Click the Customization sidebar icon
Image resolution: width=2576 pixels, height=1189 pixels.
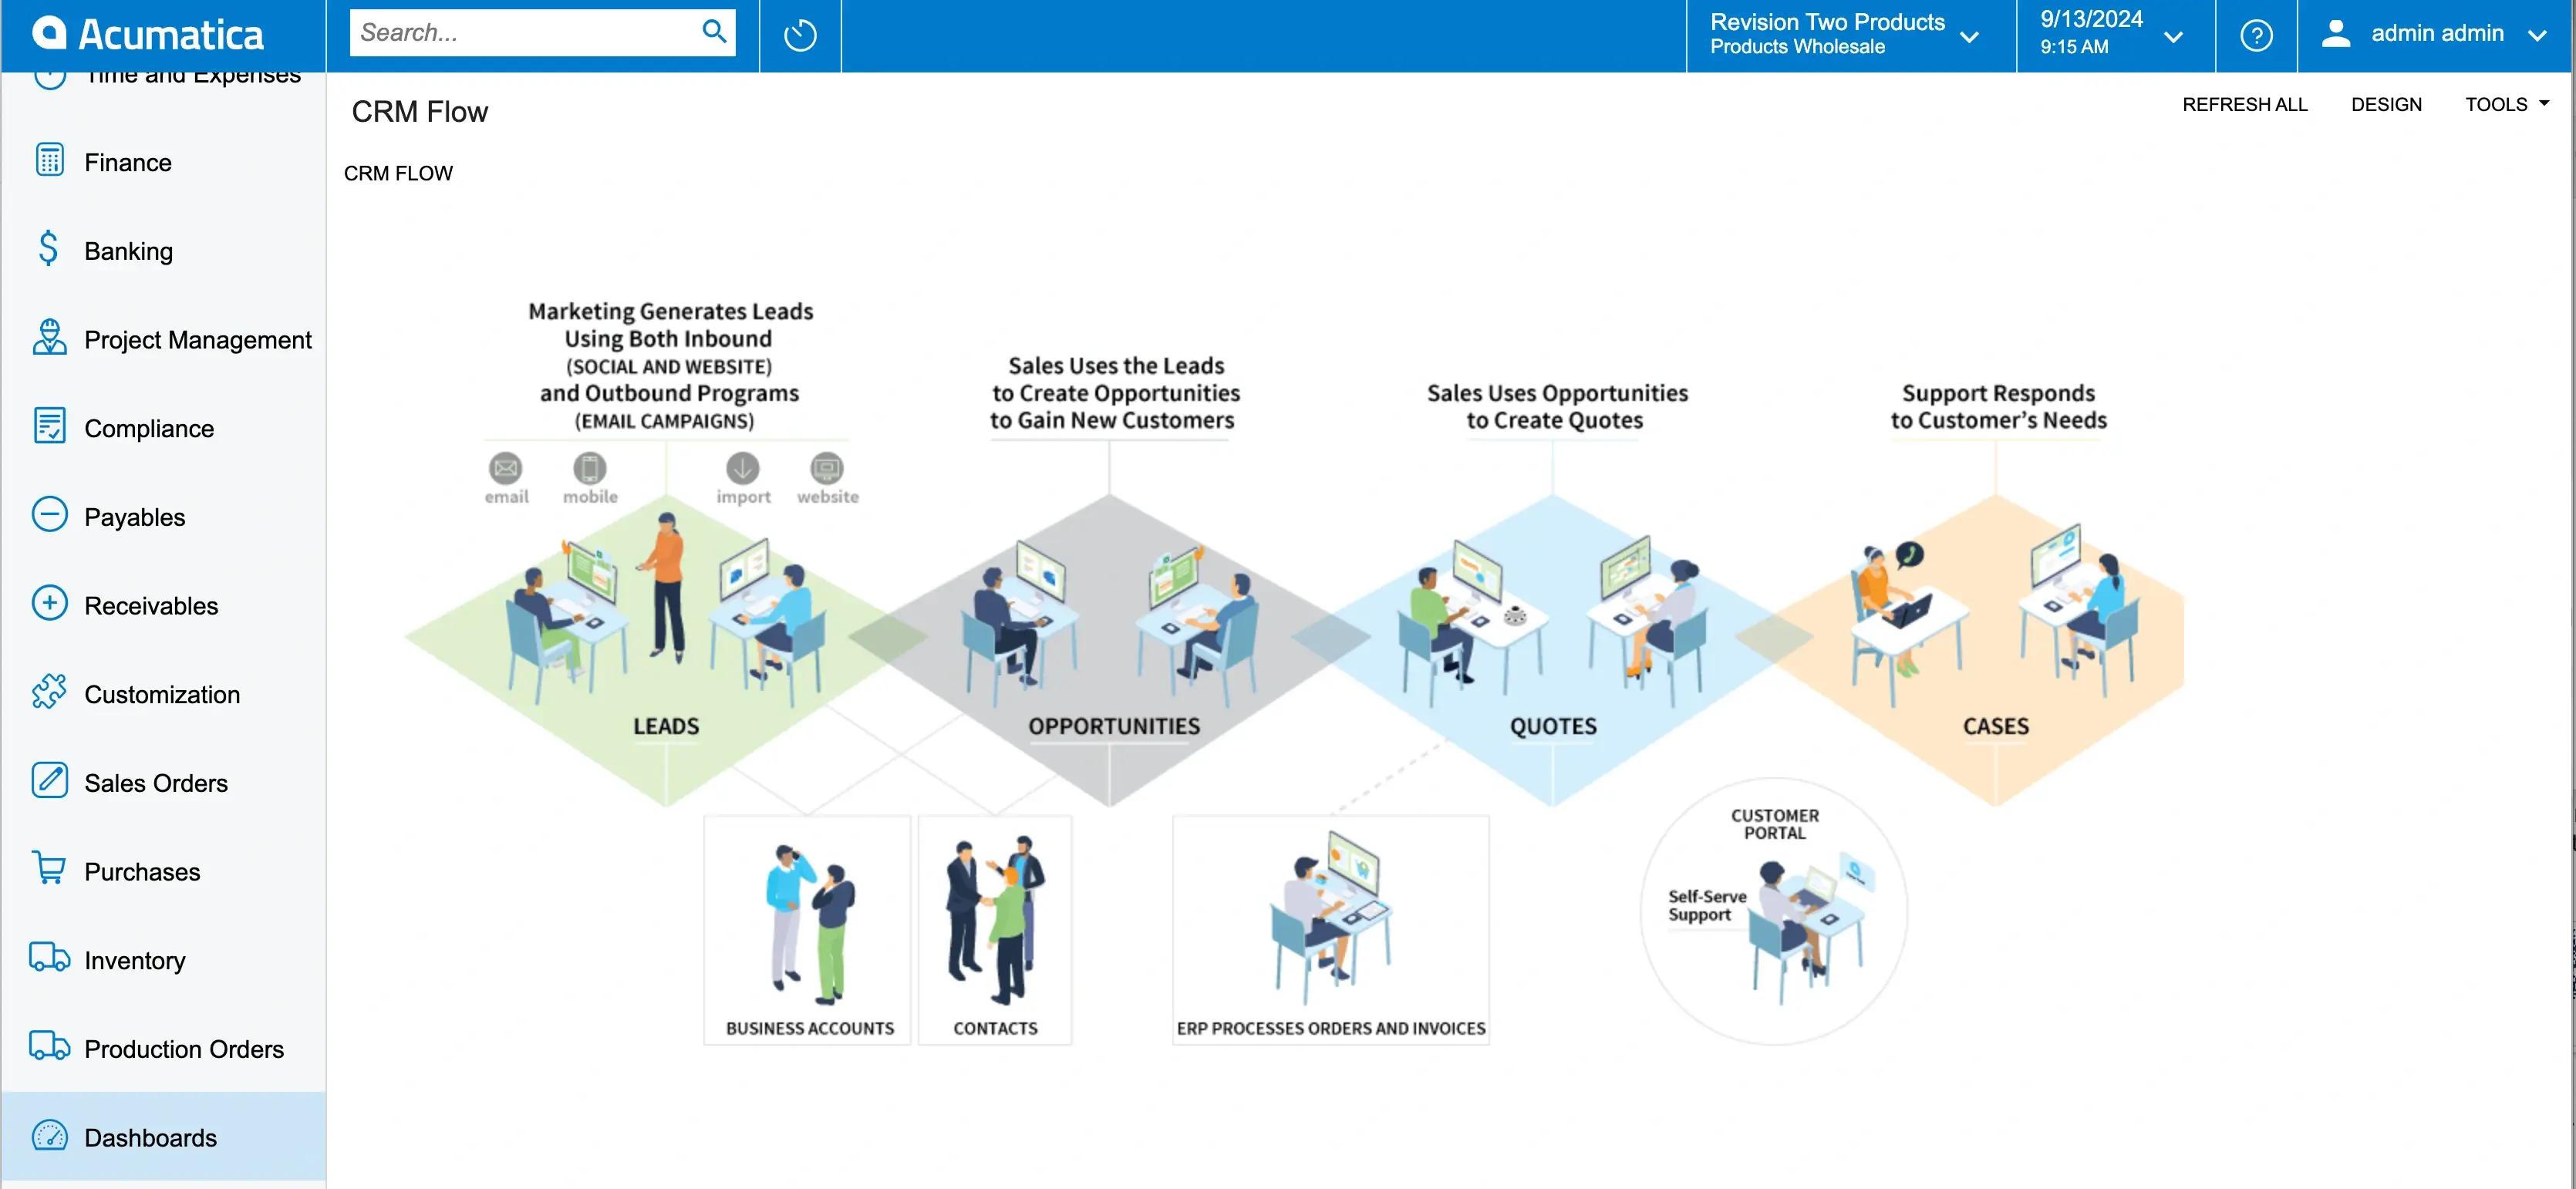(49, 693)
